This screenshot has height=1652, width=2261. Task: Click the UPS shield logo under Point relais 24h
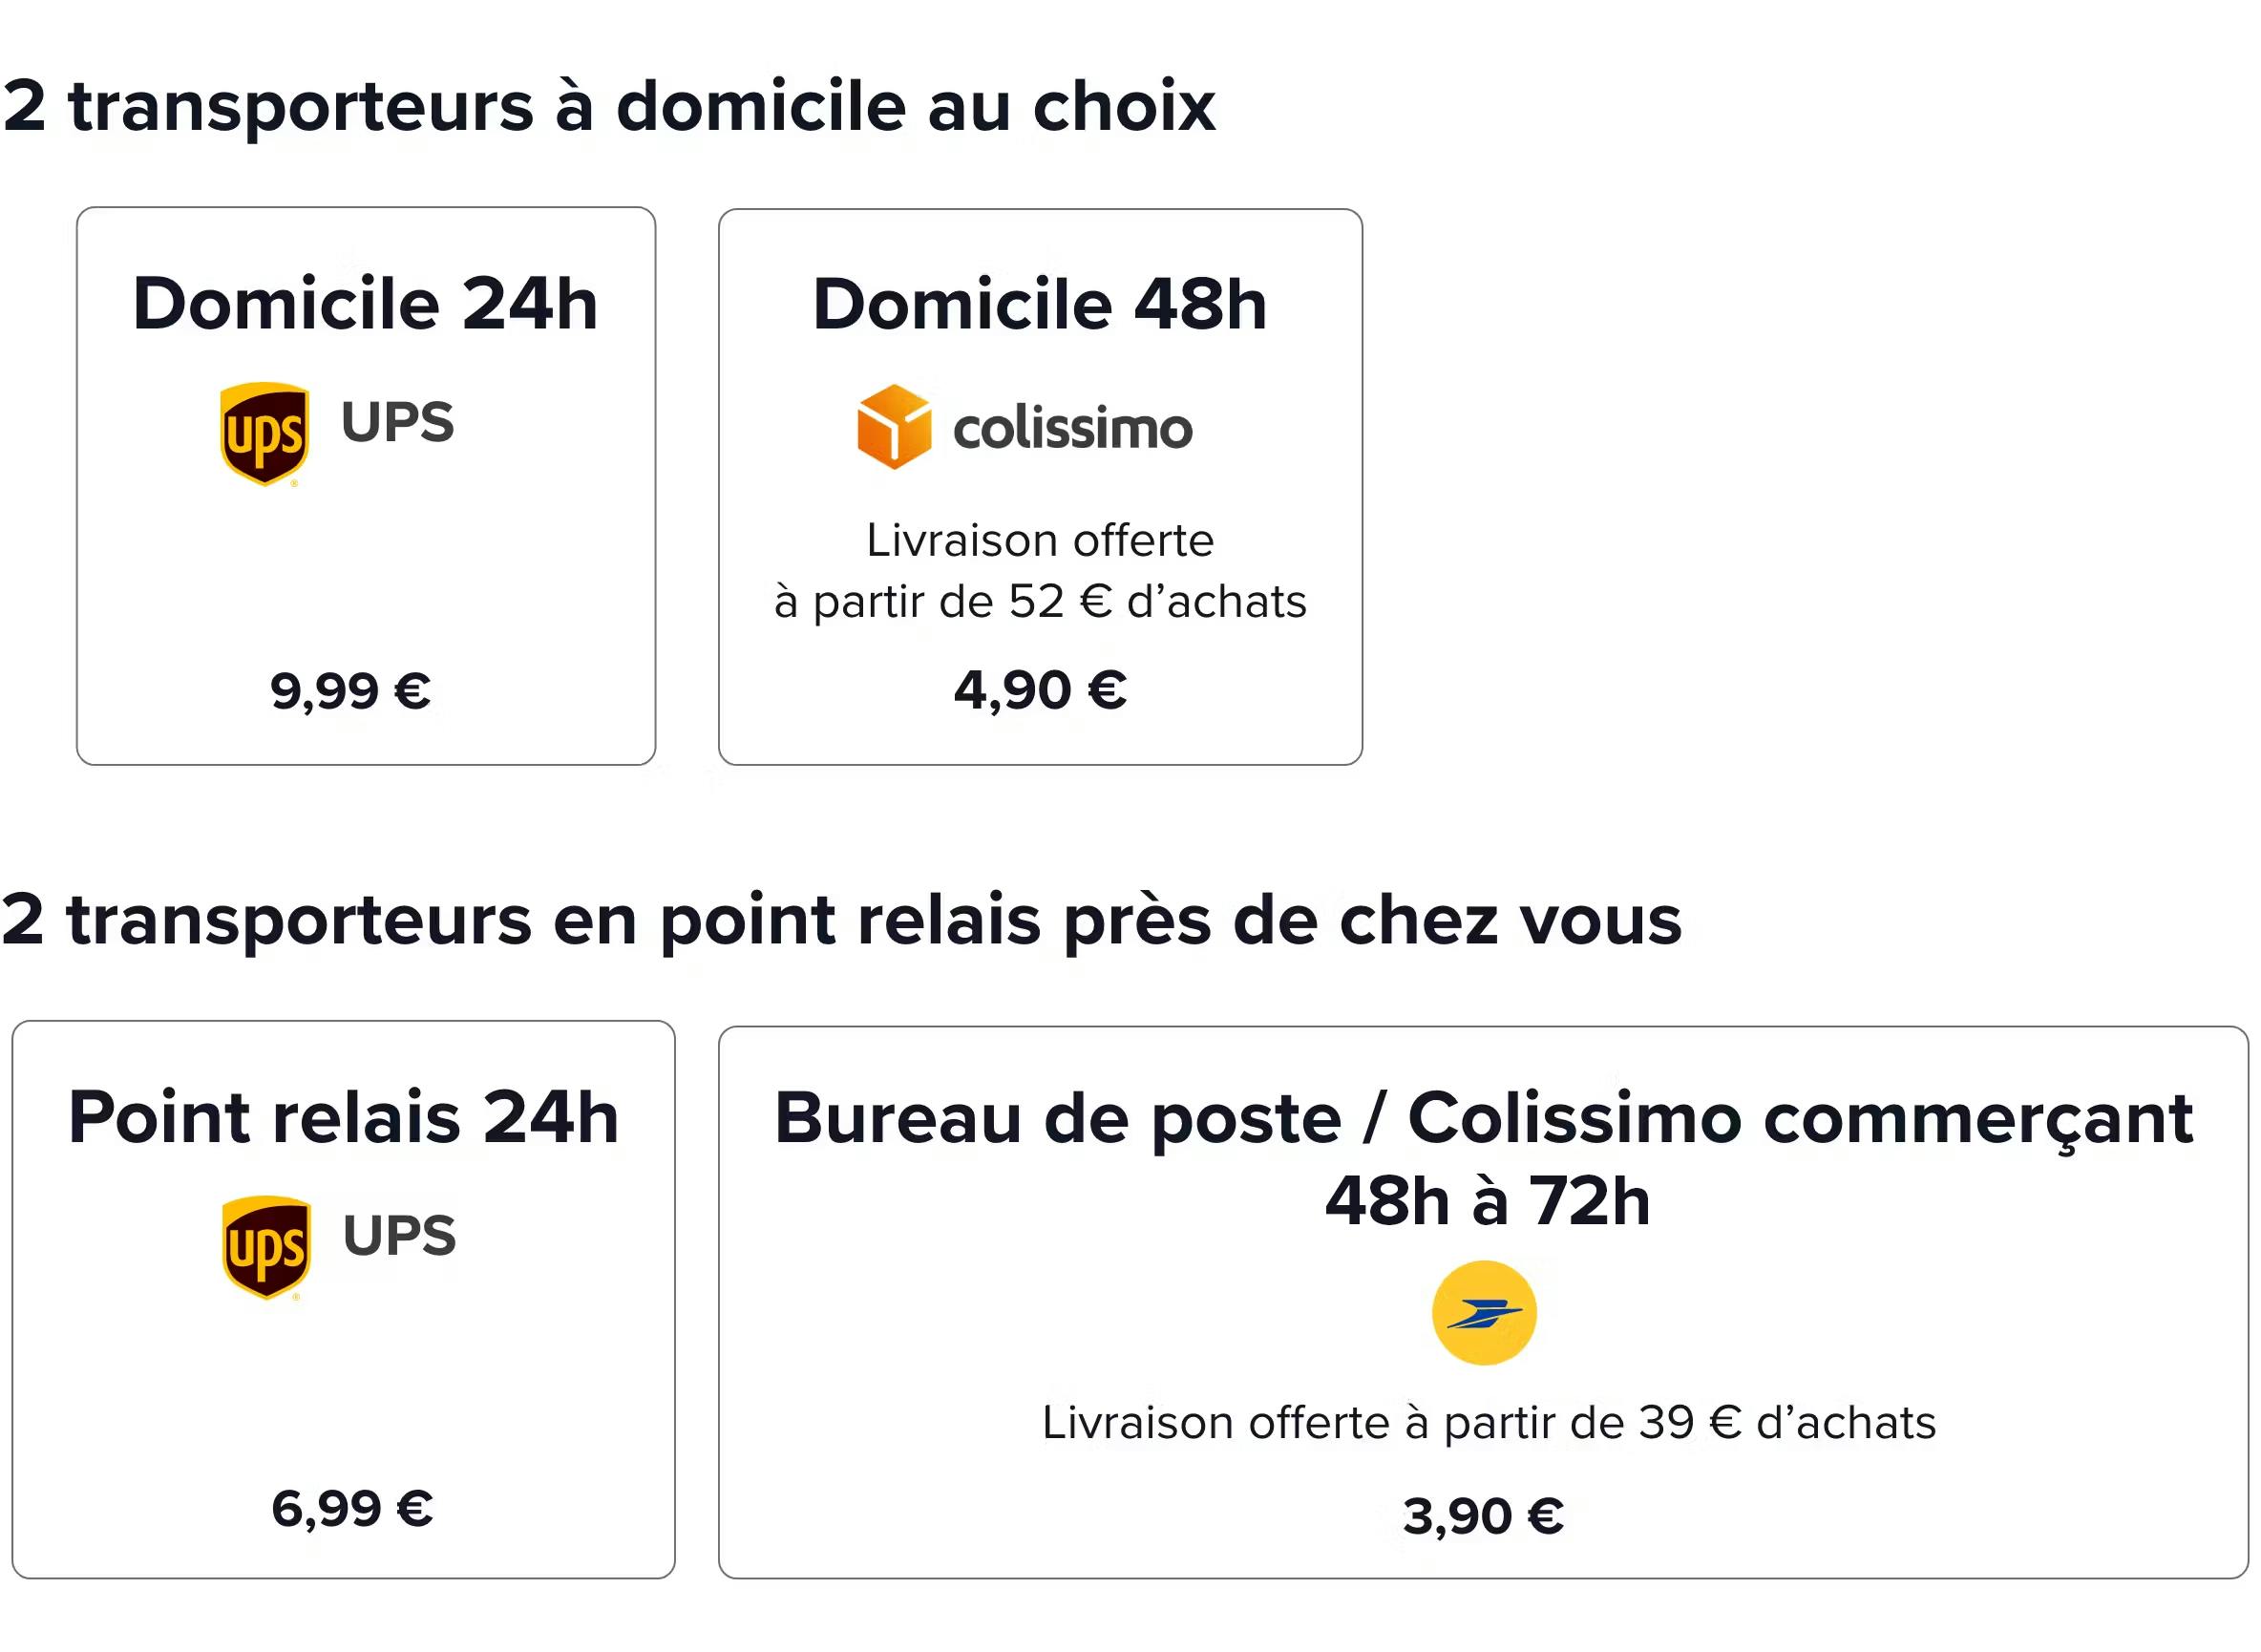[x=266, y=1248]
